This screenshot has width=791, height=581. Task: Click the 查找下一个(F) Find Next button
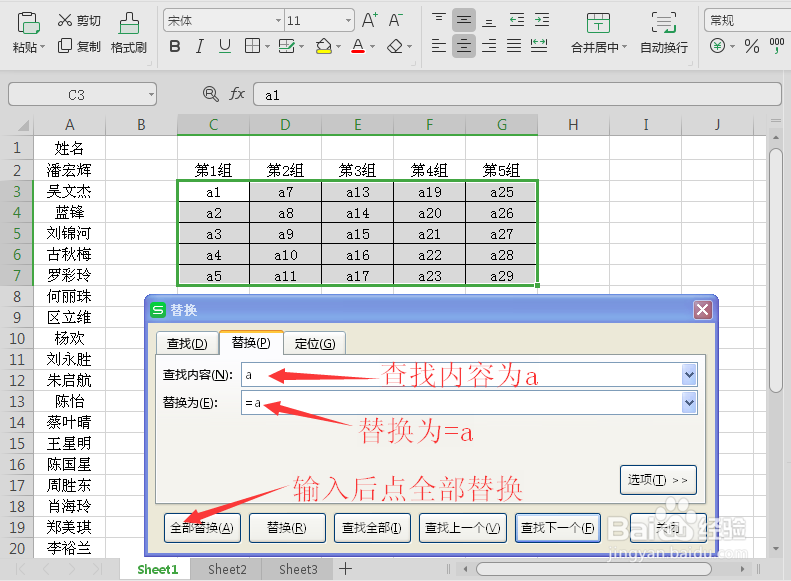point(558,528)
